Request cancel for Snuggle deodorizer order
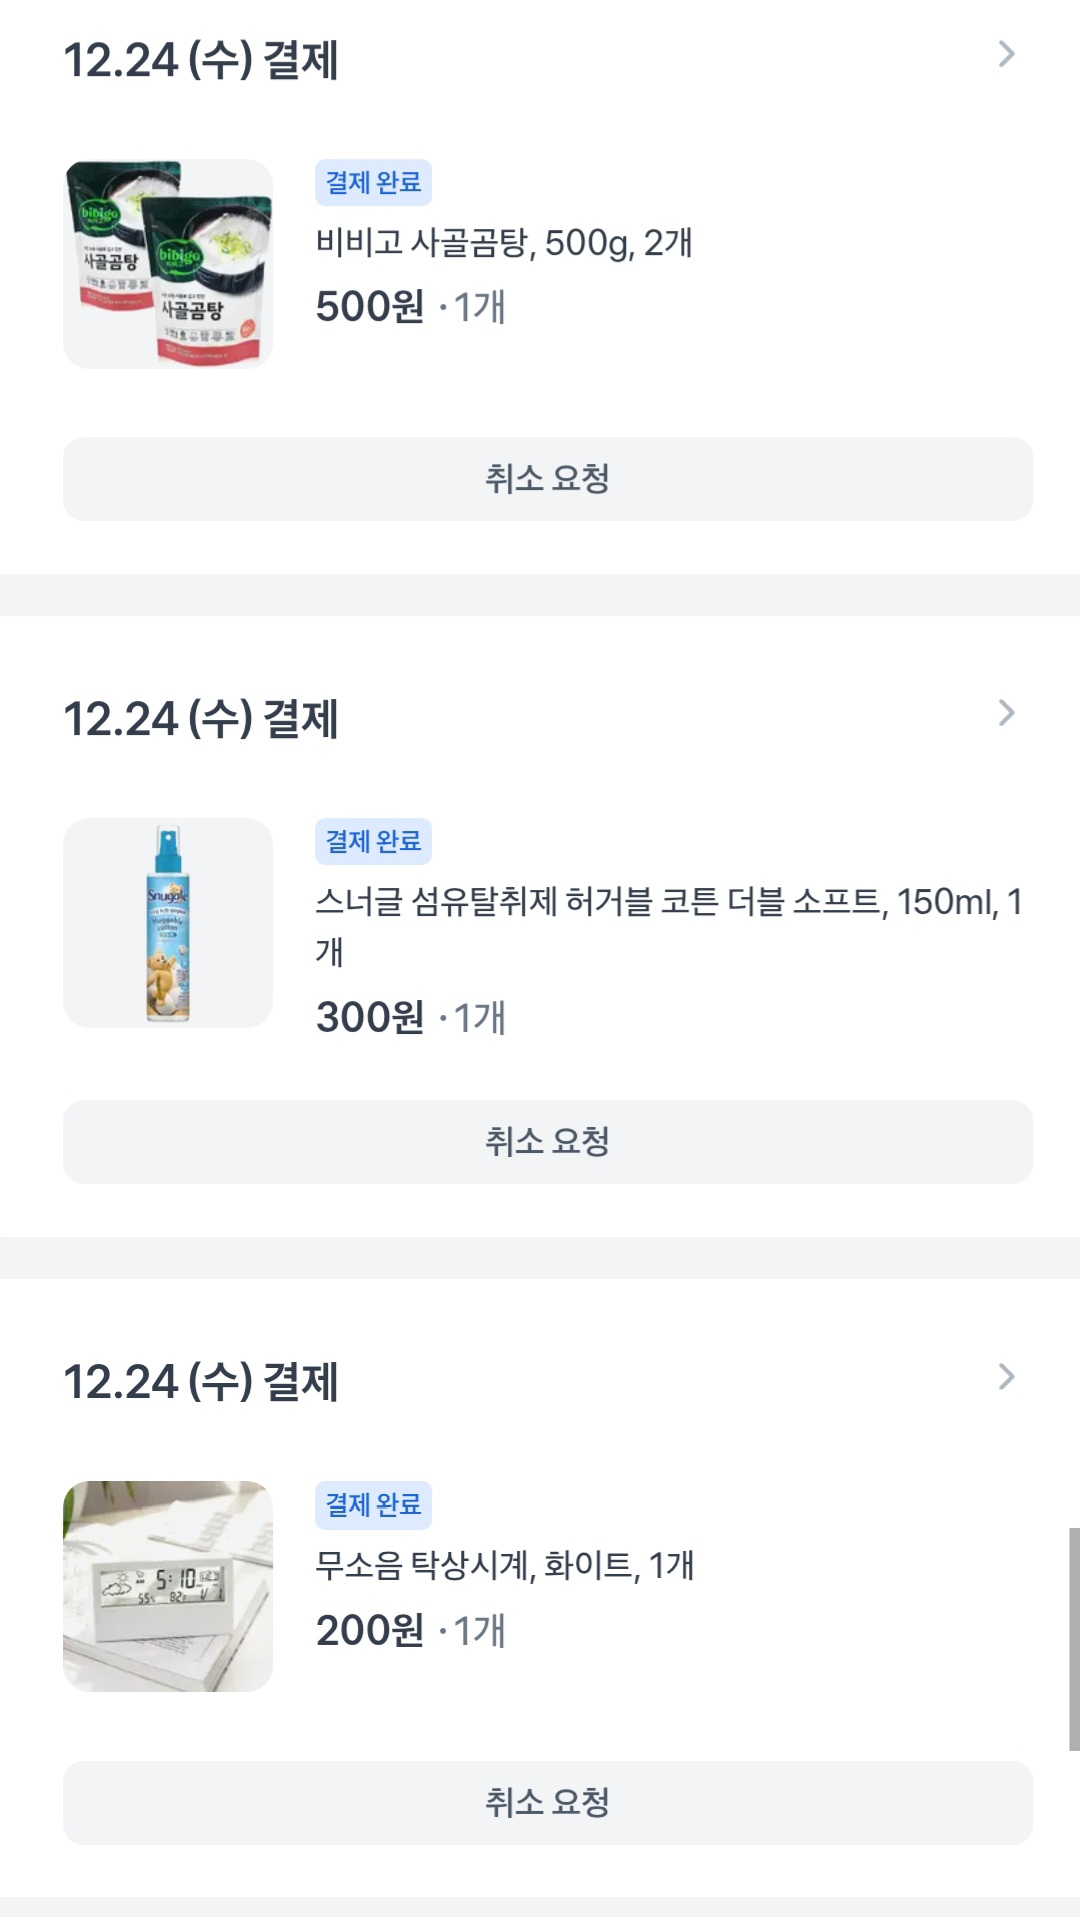1080x1917 pixels. tap(548, 1142)
